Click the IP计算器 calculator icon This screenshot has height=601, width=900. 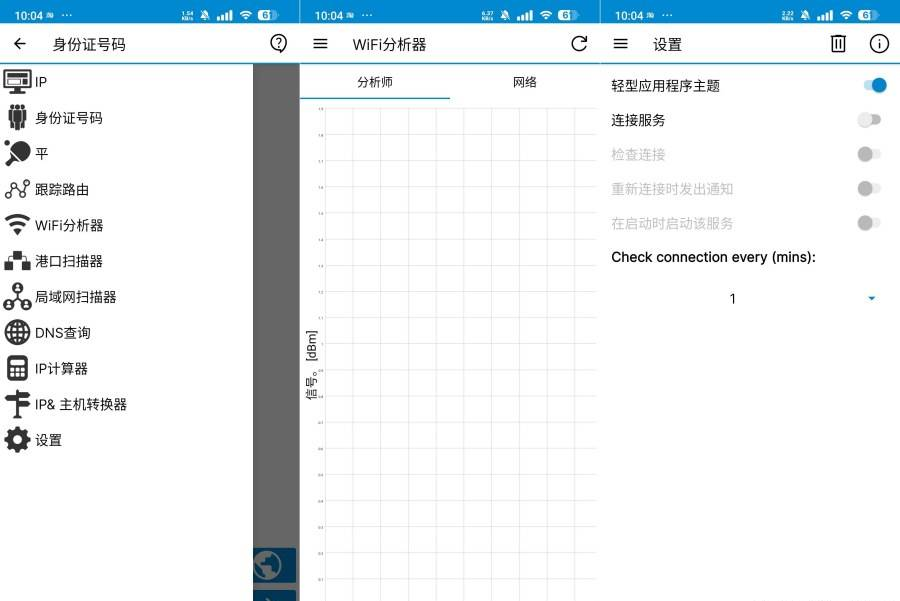[x=17, y=368]
